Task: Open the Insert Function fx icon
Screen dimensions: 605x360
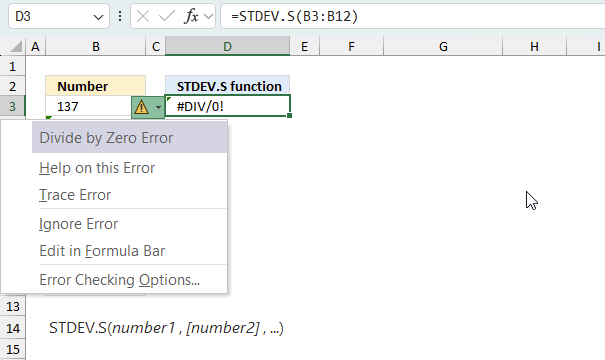Action: click(191, 17)
